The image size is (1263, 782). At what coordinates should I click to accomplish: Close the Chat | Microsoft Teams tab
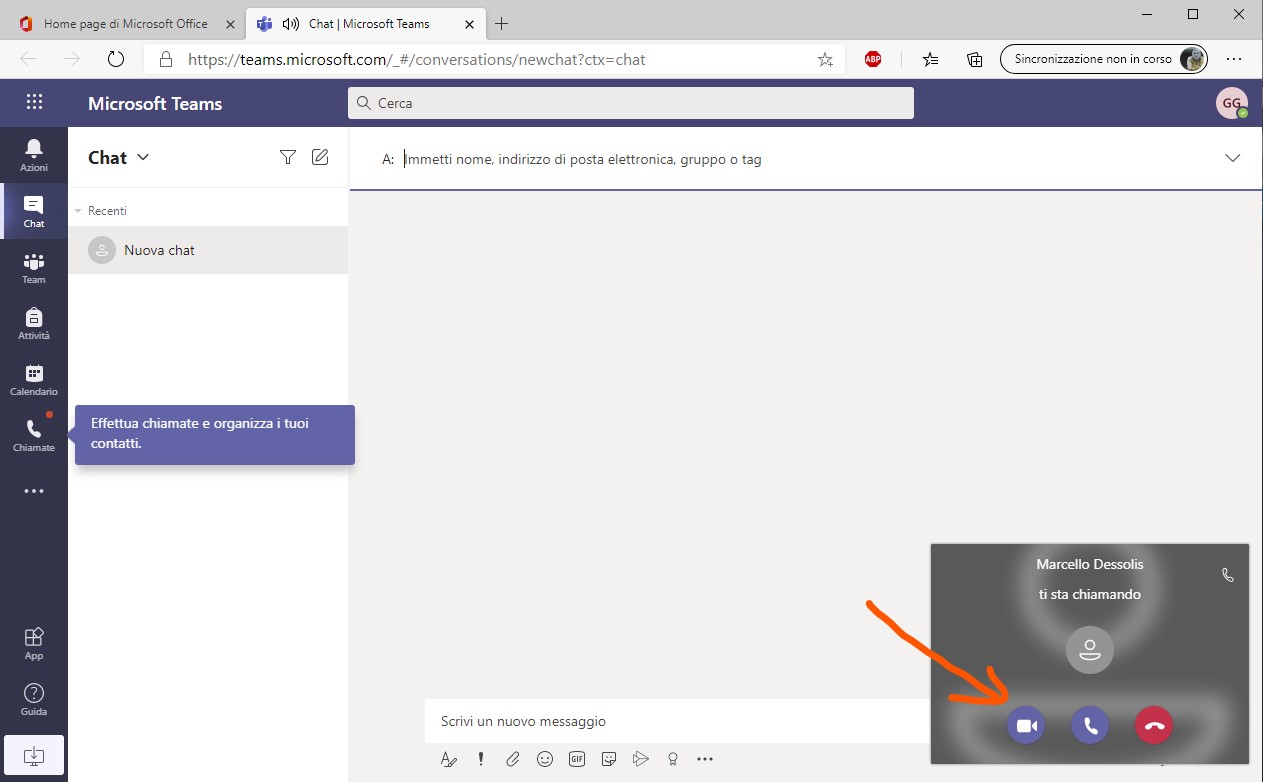point(470,24)
